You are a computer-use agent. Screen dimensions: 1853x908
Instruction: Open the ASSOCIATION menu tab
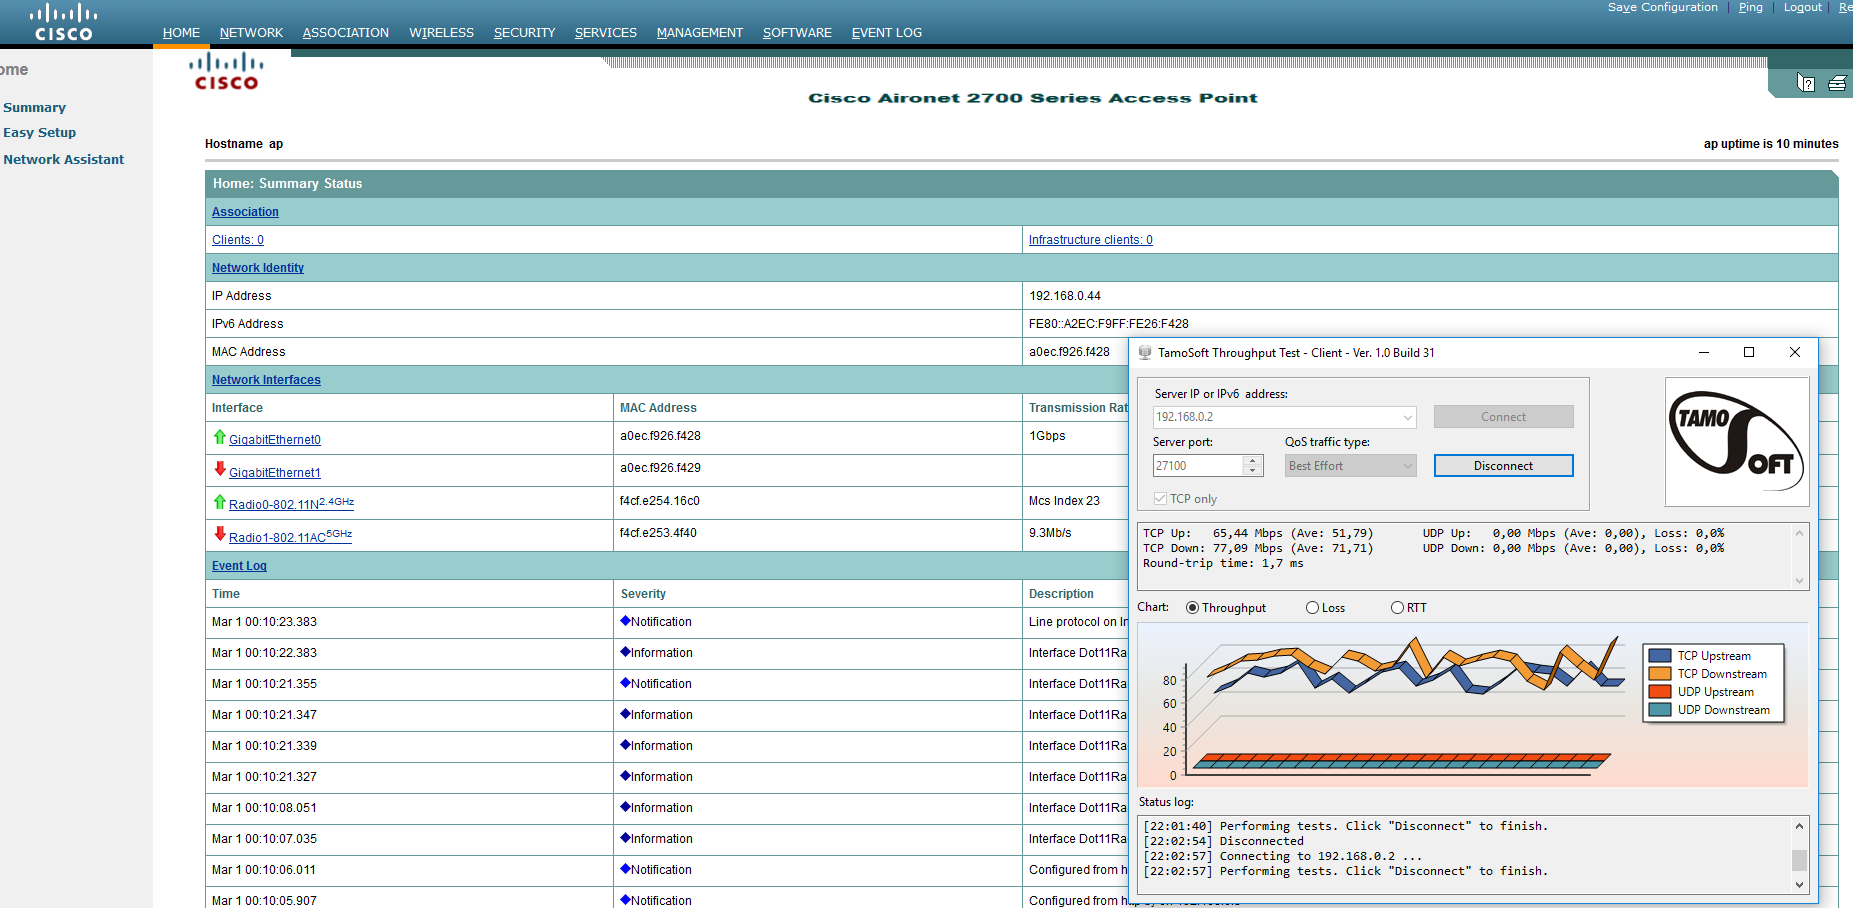(x=345, y=33)
